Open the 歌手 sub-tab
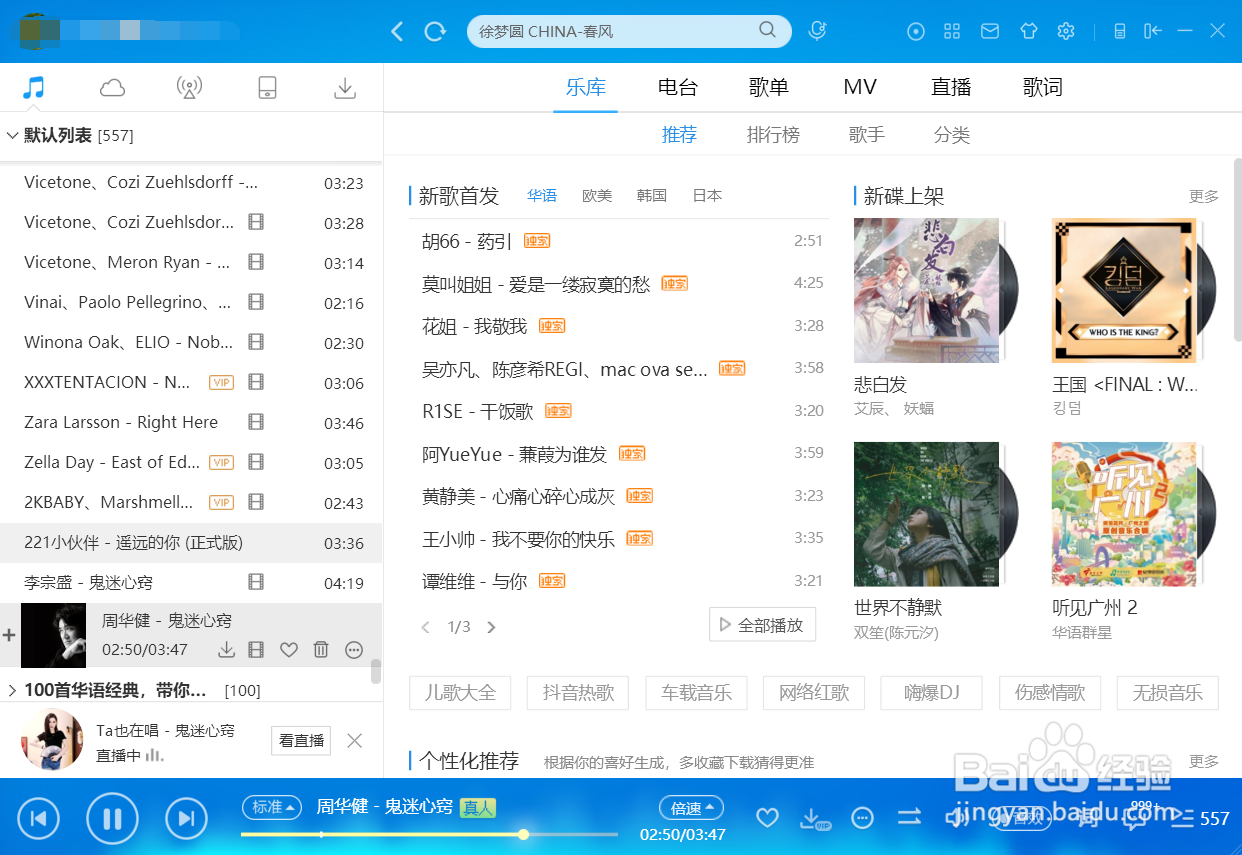Image resolution: width=1242 pixels, height=855 pixels. coord(866,135)
